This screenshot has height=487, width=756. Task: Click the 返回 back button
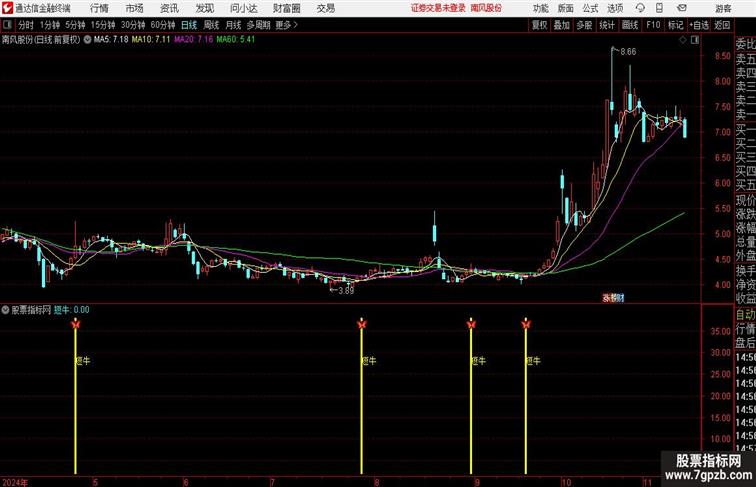pos(722,25)
